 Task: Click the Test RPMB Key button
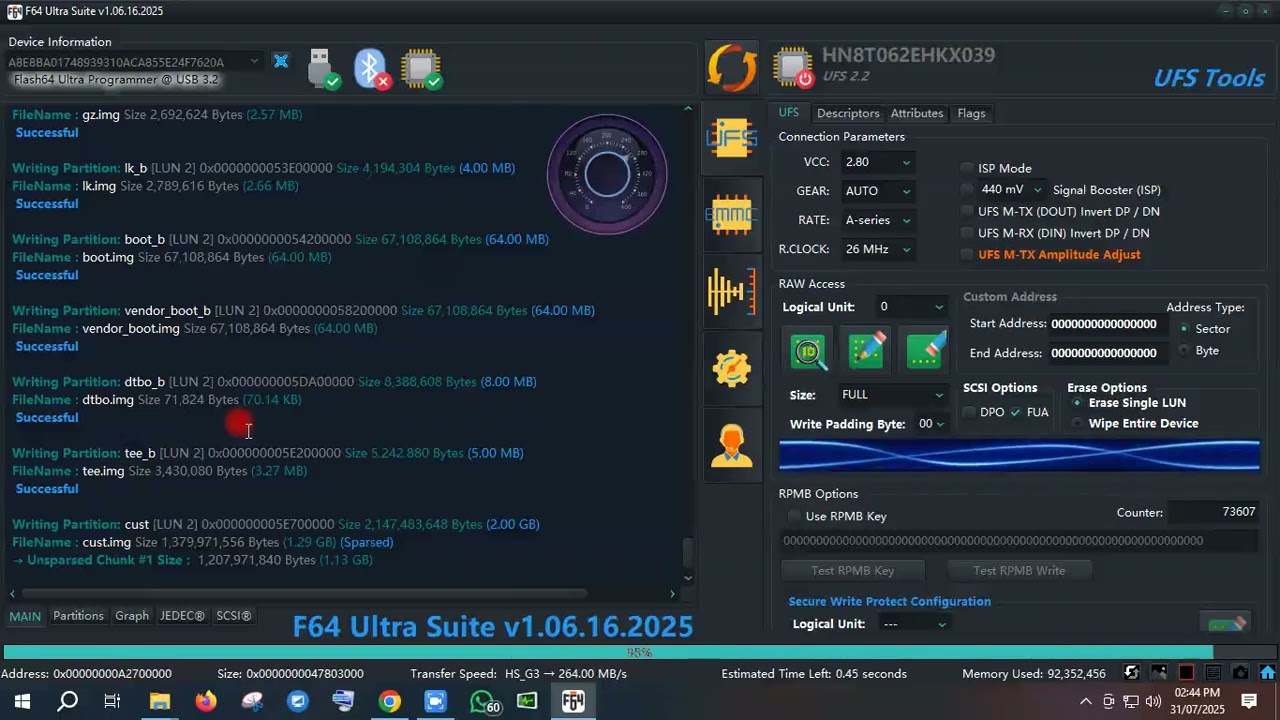853,570
